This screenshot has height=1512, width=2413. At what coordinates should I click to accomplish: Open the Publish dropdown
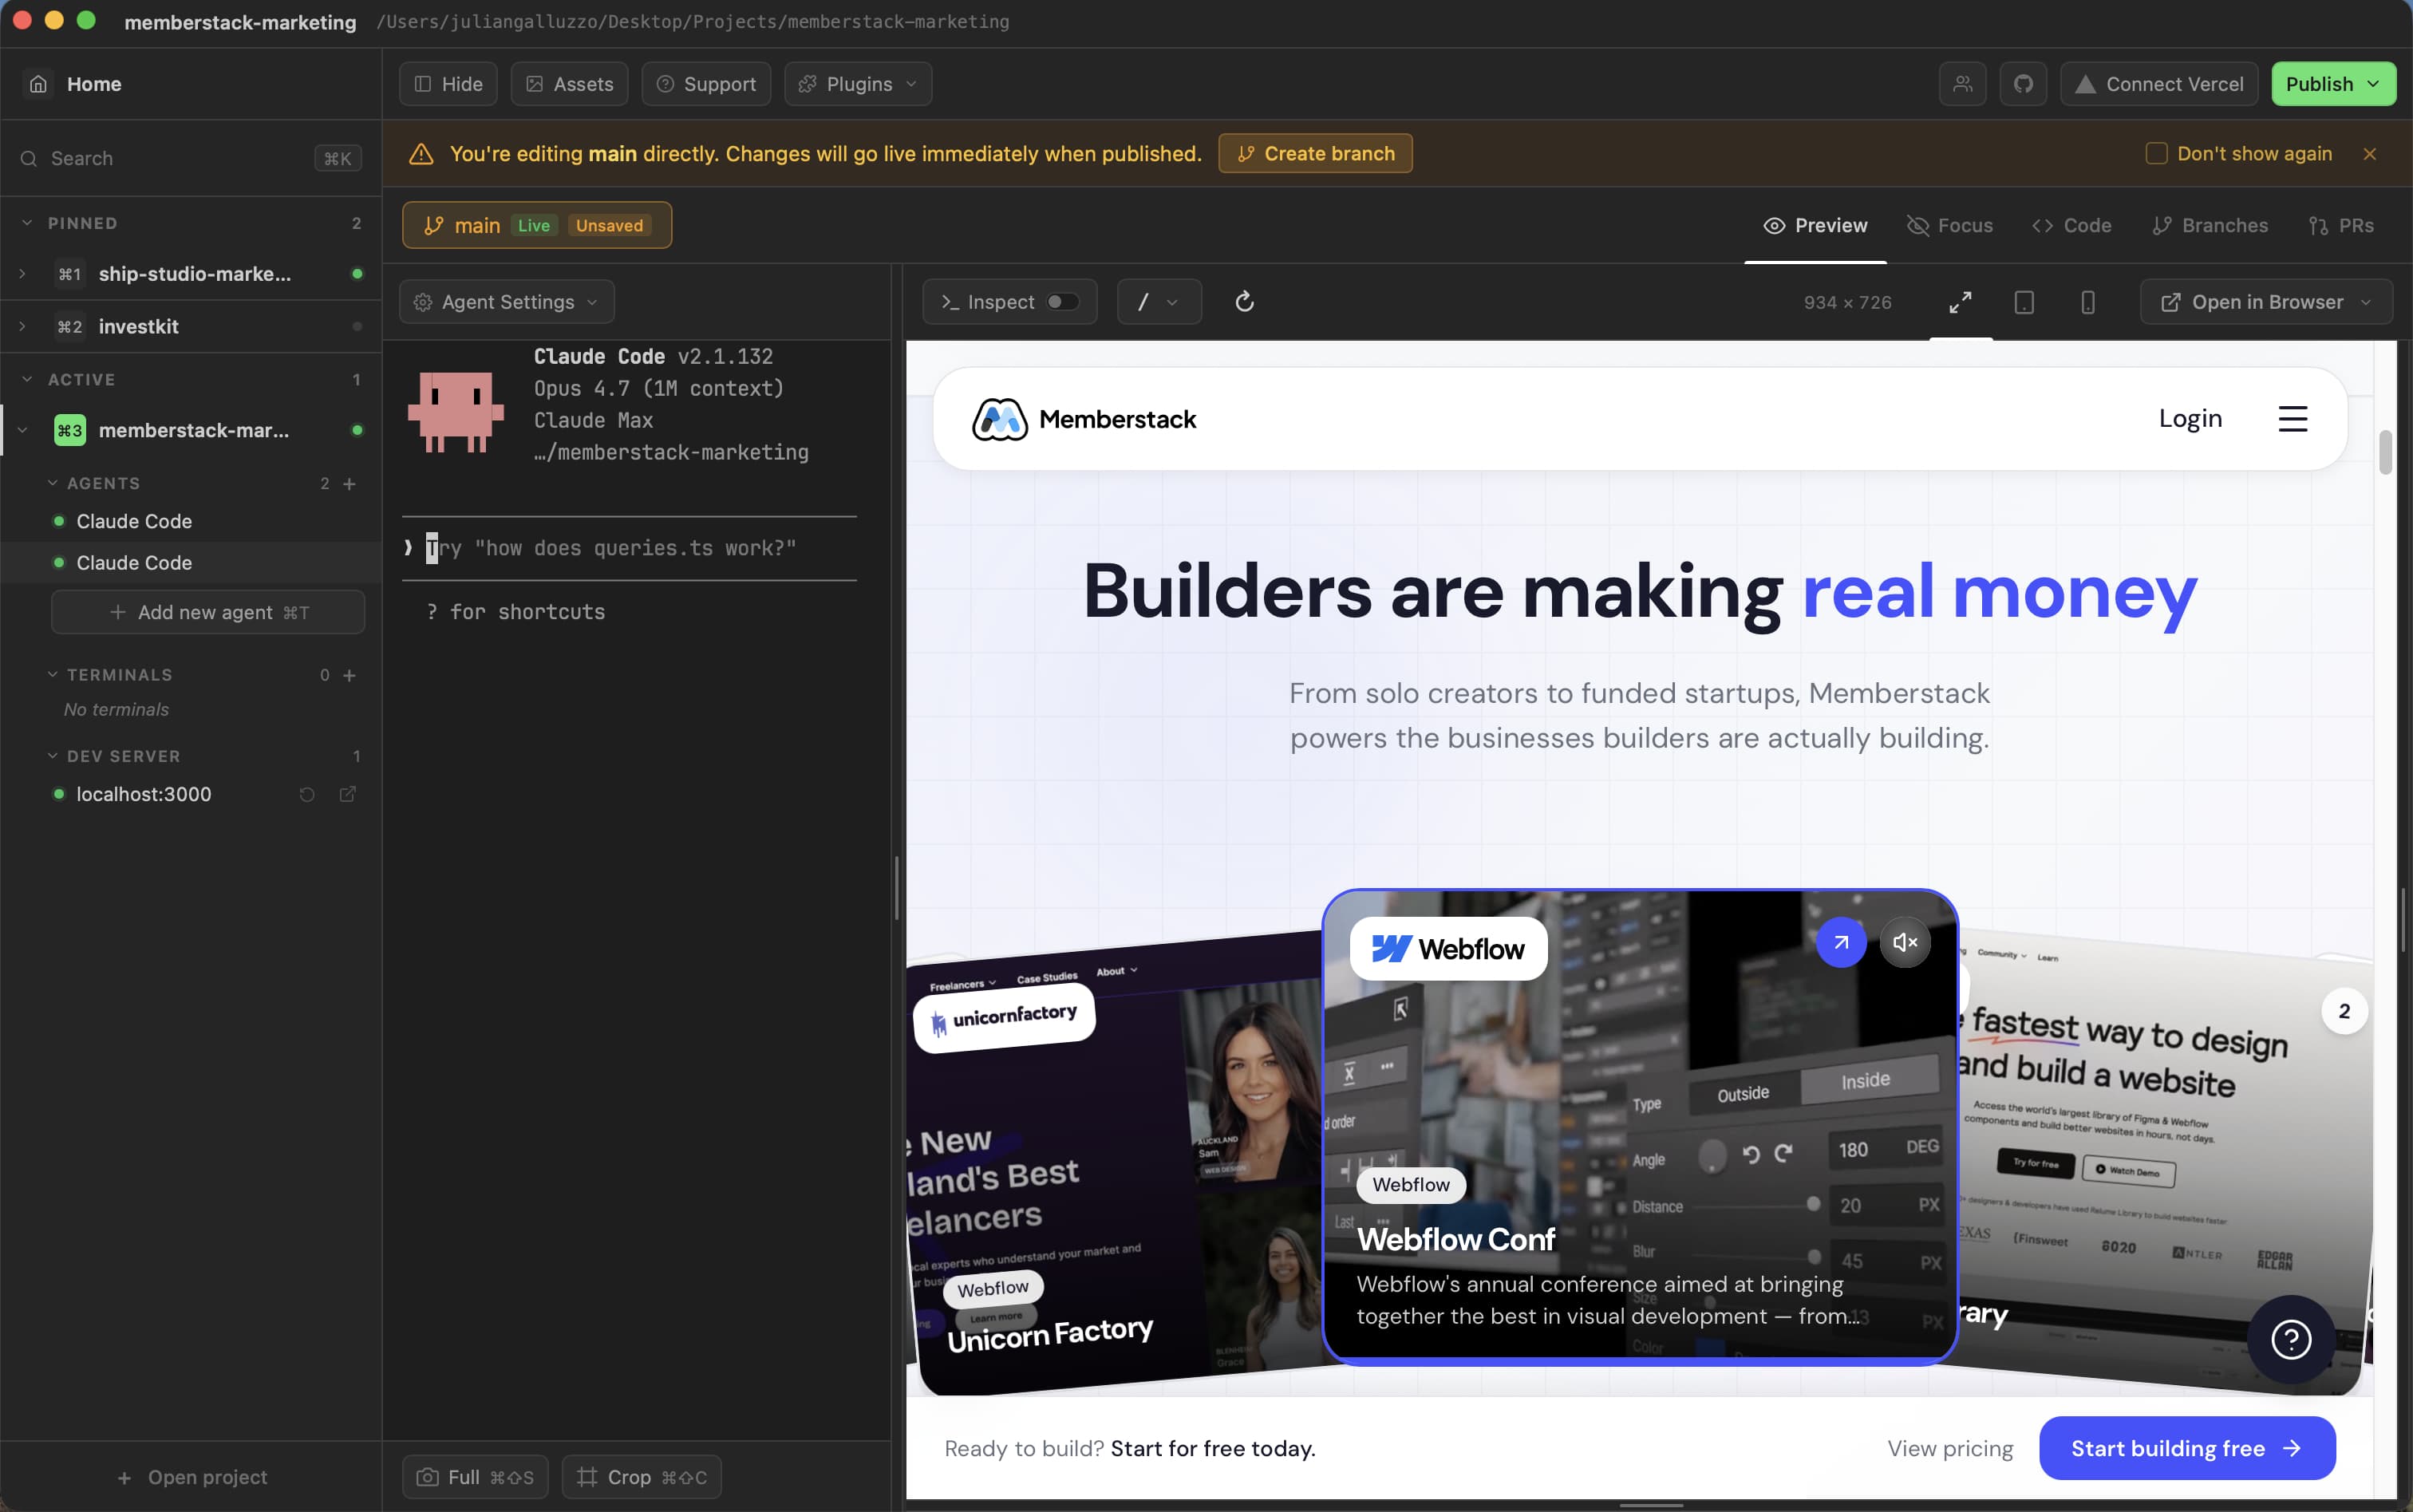point(2333,84)
